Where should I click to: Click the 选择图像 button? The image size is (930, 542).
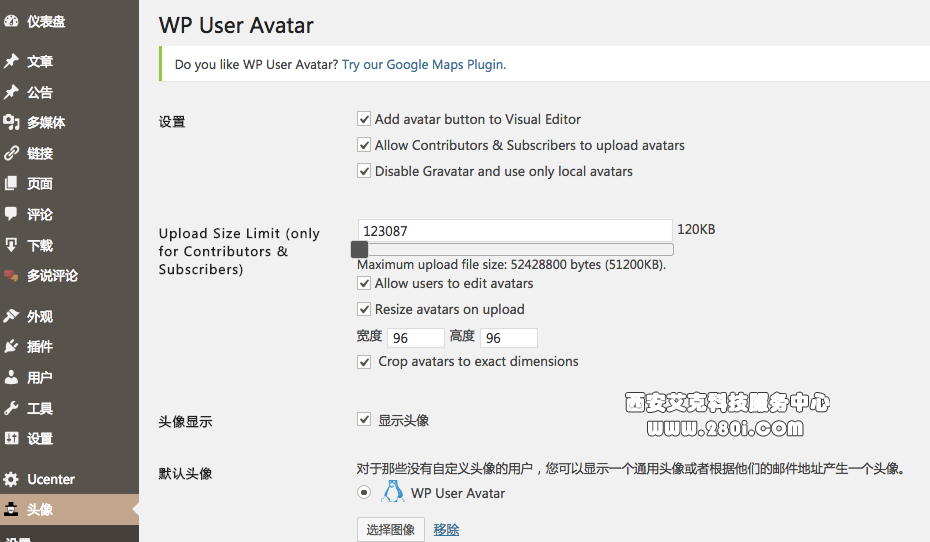pyautogui.click(x=391, y=530)
